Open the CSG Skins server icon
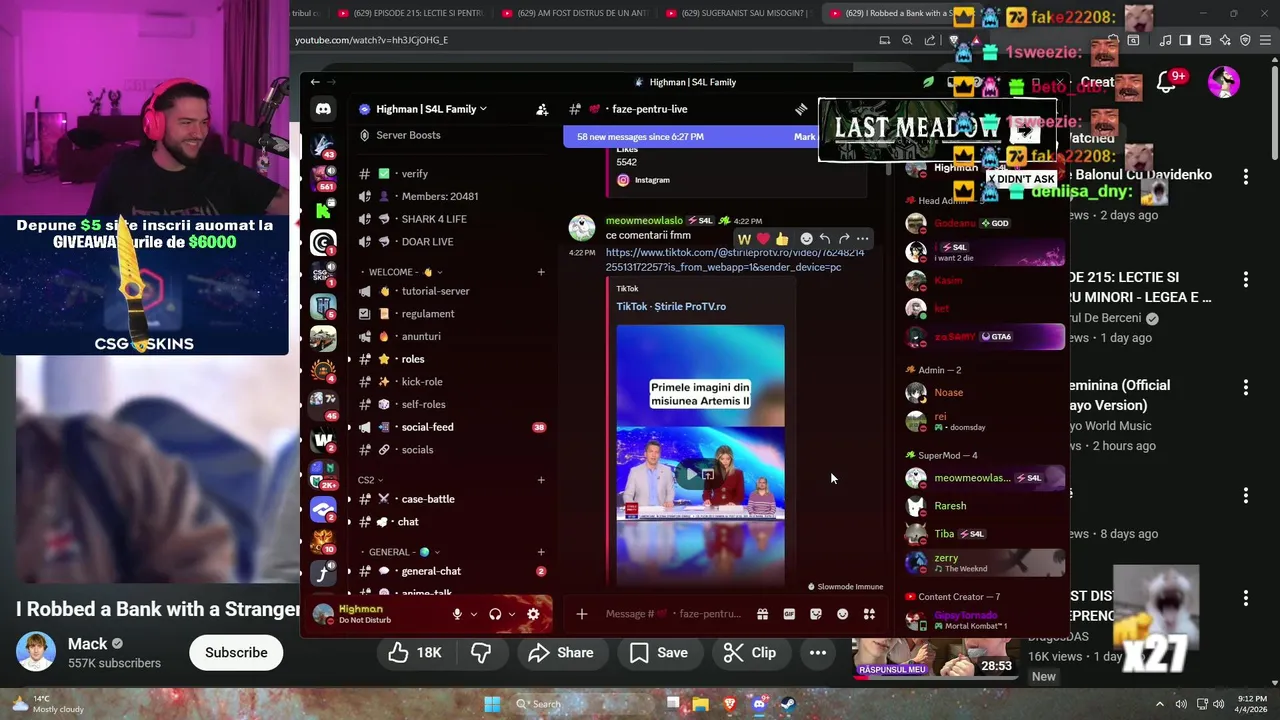Viewport: 1280px width, 720px height. (x=323, y=273)
